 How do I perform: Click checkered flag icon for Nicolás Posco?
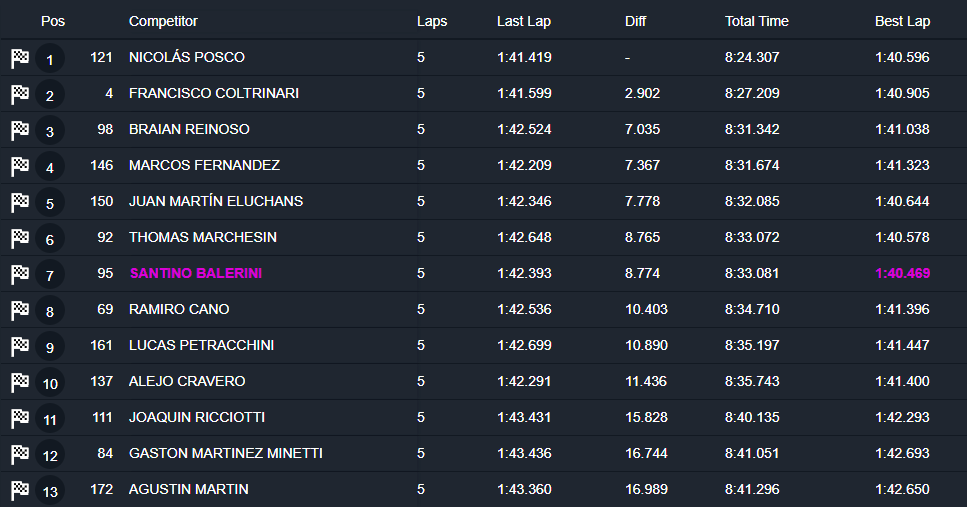20,58
